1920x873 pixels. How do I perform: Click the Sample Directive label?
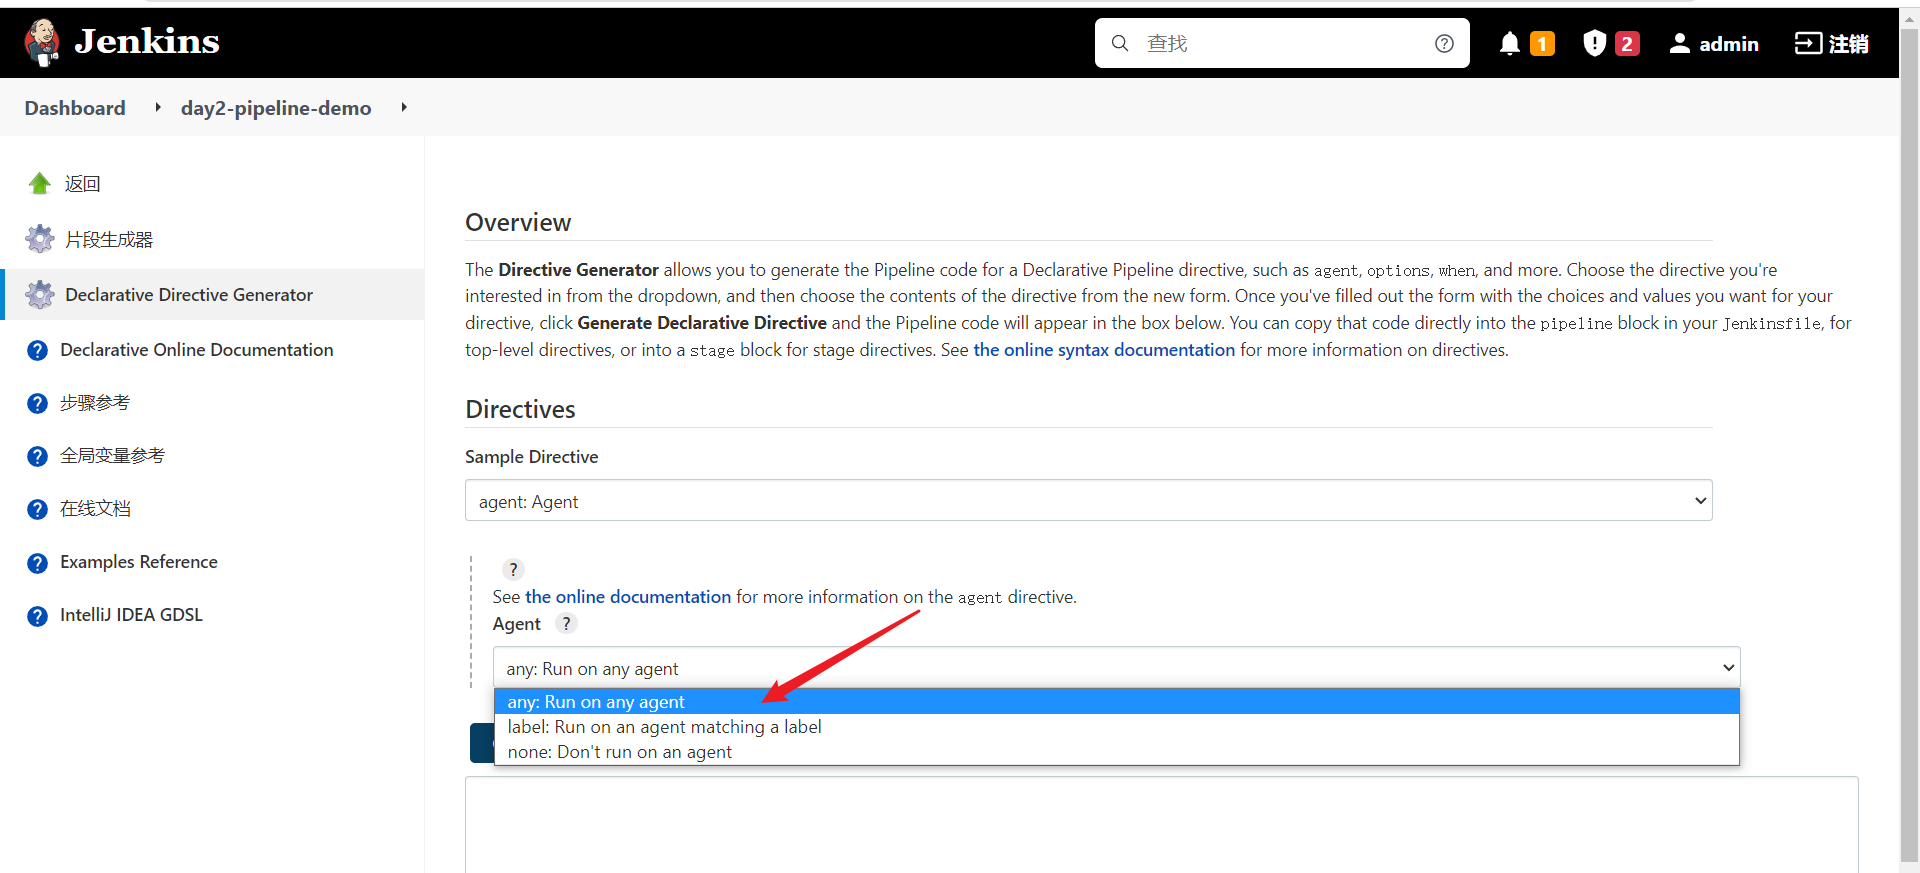click(532, 457)
